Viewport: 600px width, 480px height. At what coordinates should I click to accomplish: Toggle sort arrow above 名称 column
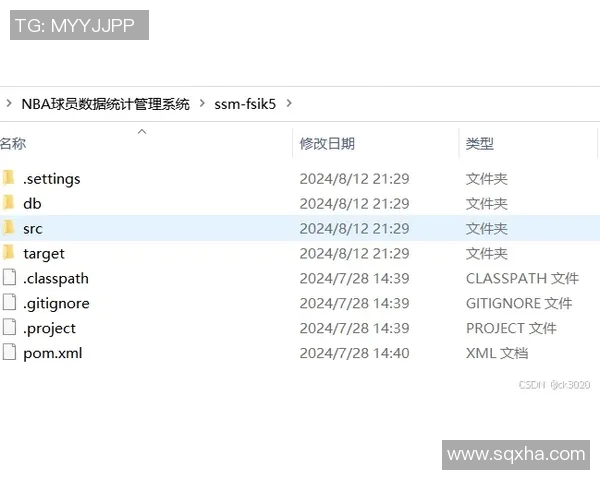[142, 132]
